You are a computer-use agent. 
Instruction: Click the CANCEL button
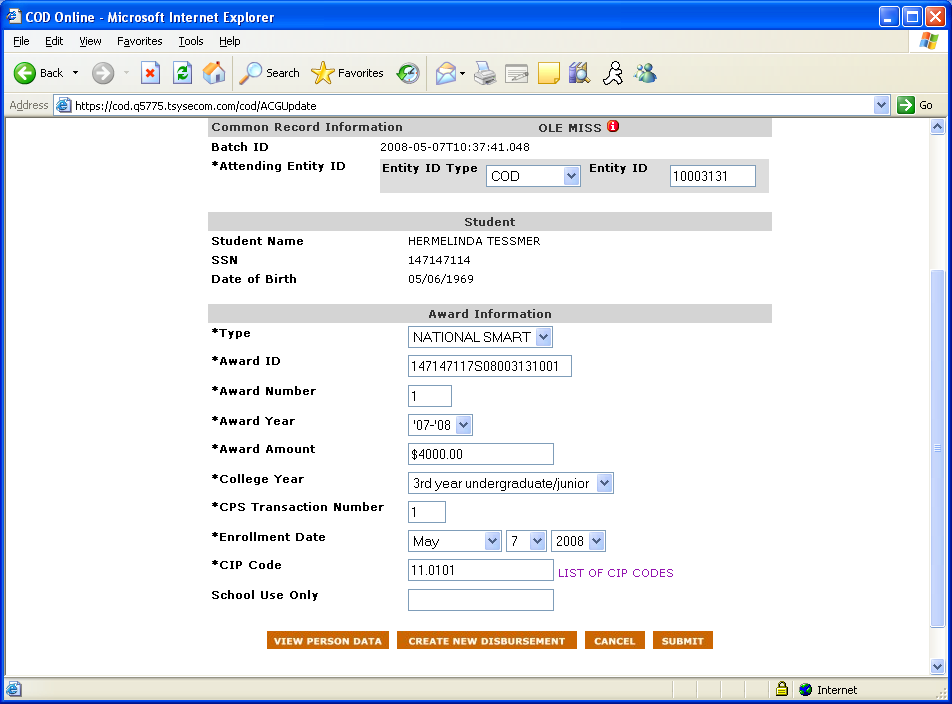pos(614,640)
